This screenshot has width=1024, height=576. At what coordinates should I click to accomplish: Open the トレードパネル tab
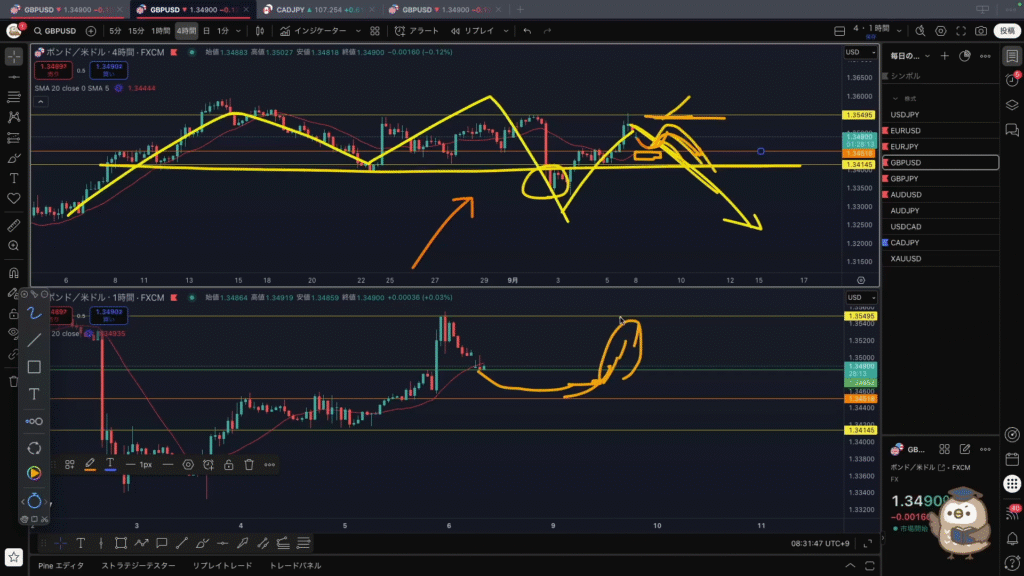[295, 566]
